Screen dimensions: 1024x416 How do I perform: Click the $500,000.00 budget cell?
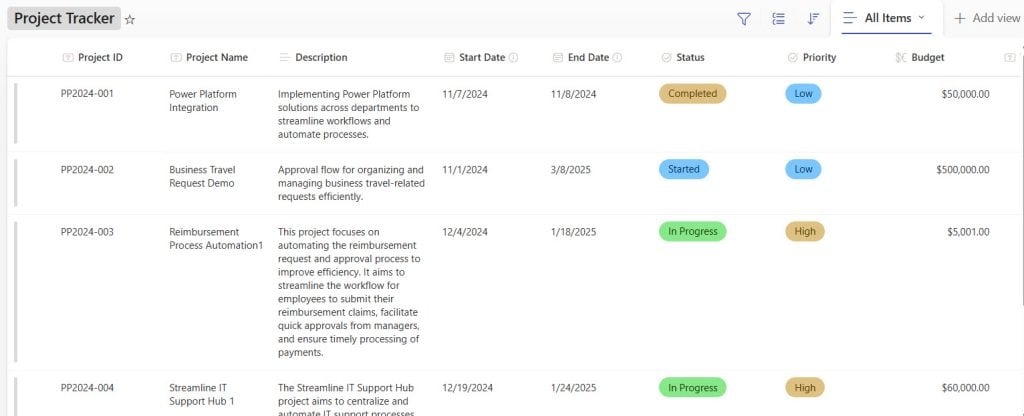pos(963,170)
